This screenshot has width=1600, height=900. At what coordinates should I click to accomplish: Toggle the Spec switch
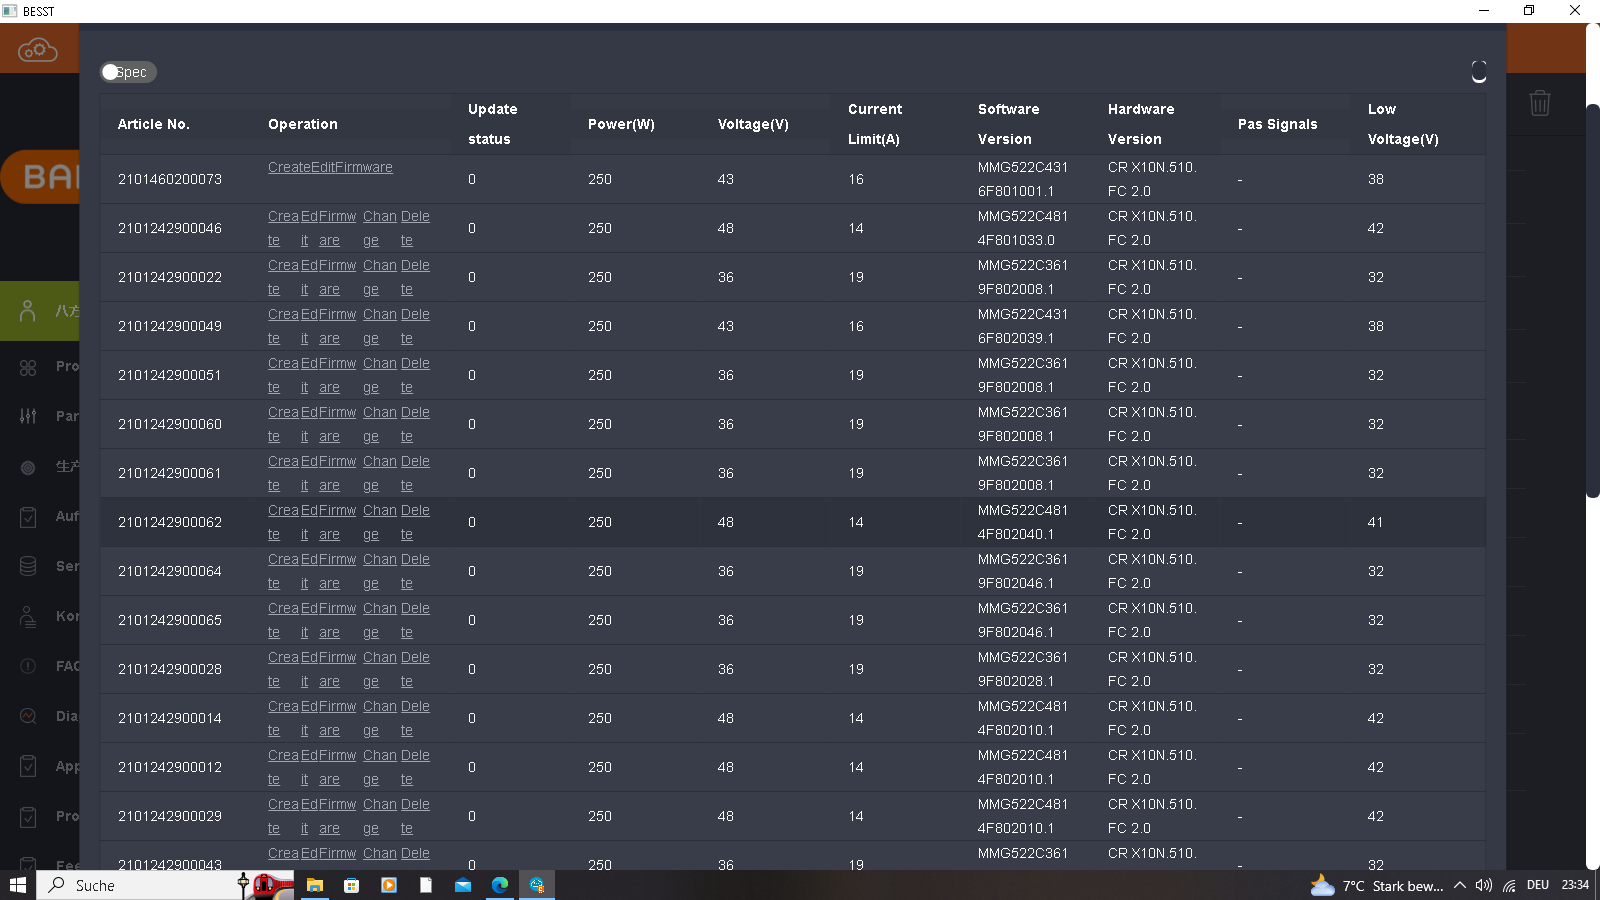pos(128,72)
